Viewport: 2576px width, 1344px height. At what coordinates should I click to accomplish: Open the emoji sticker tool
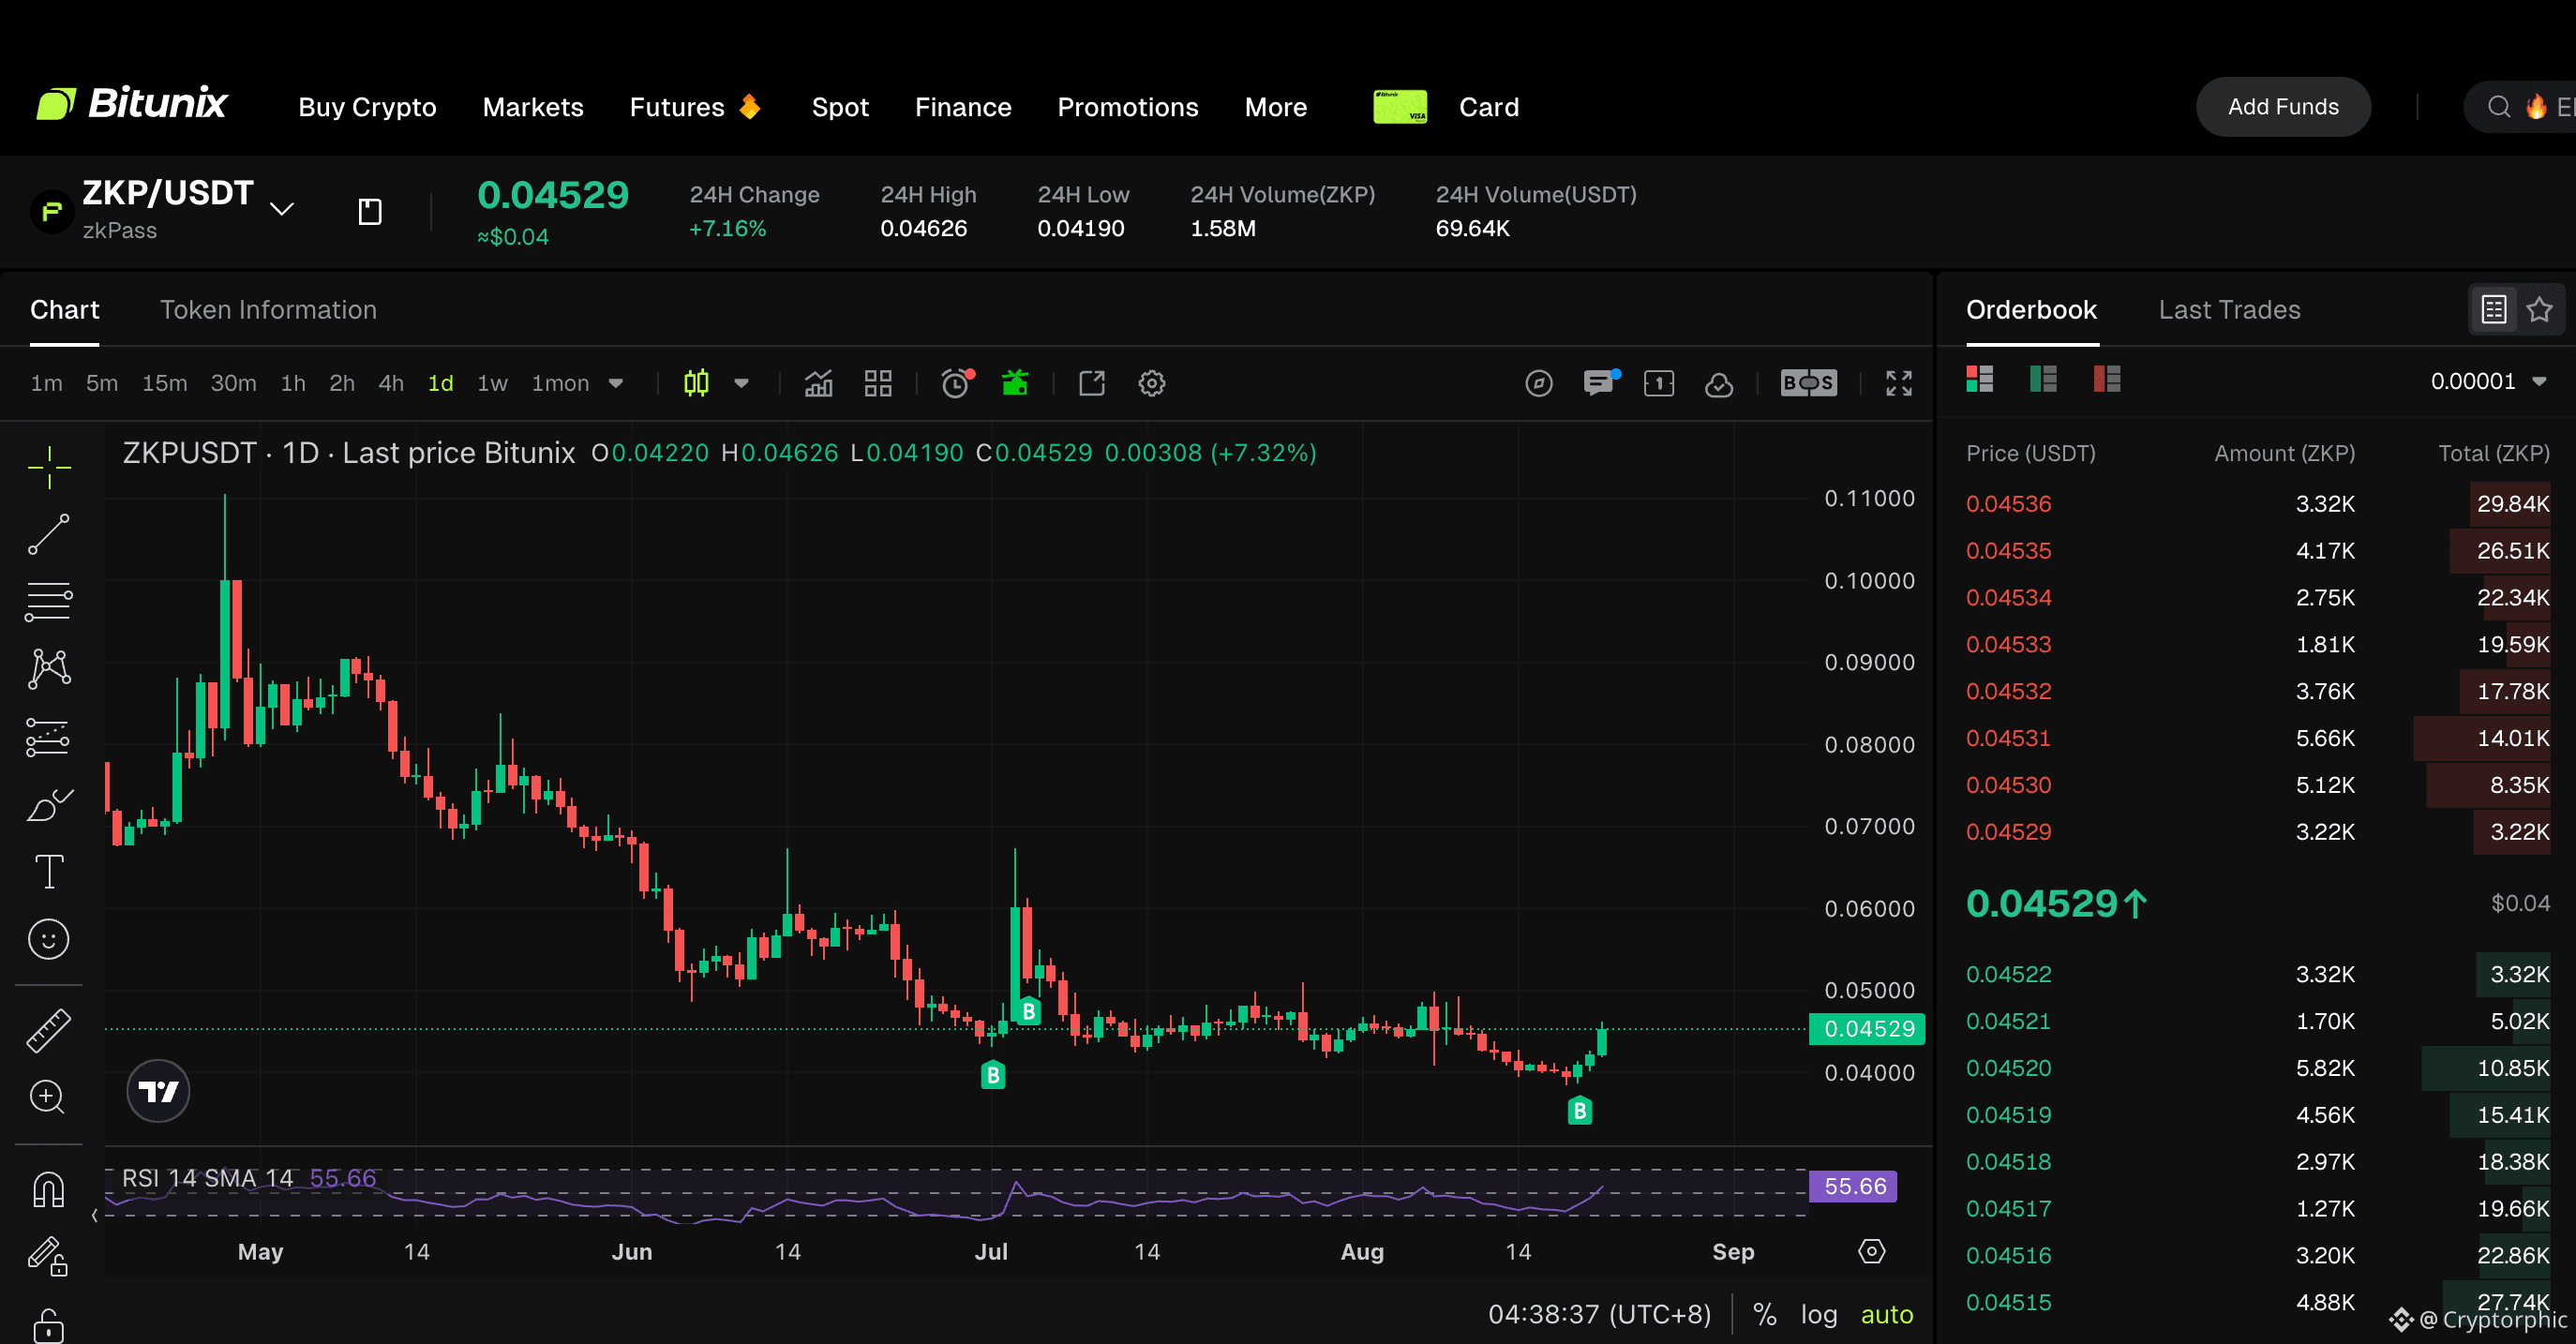48,939
